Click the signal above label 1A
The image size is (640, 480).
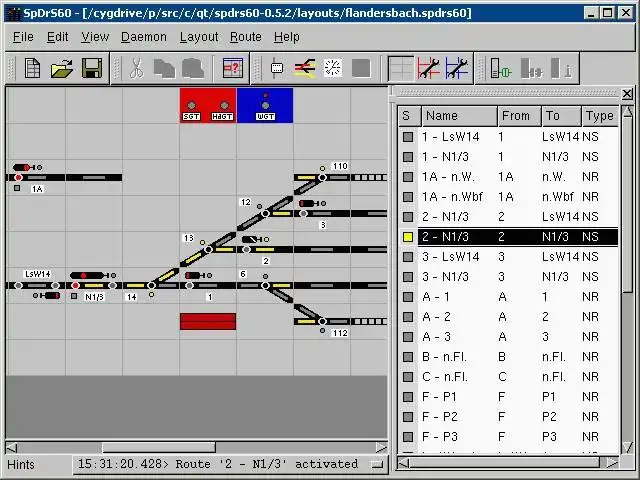[27, 167]
